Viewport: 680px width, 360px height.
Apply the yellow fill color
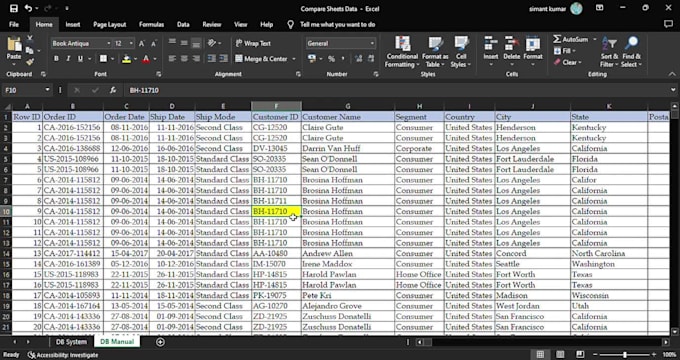(126, 59)
